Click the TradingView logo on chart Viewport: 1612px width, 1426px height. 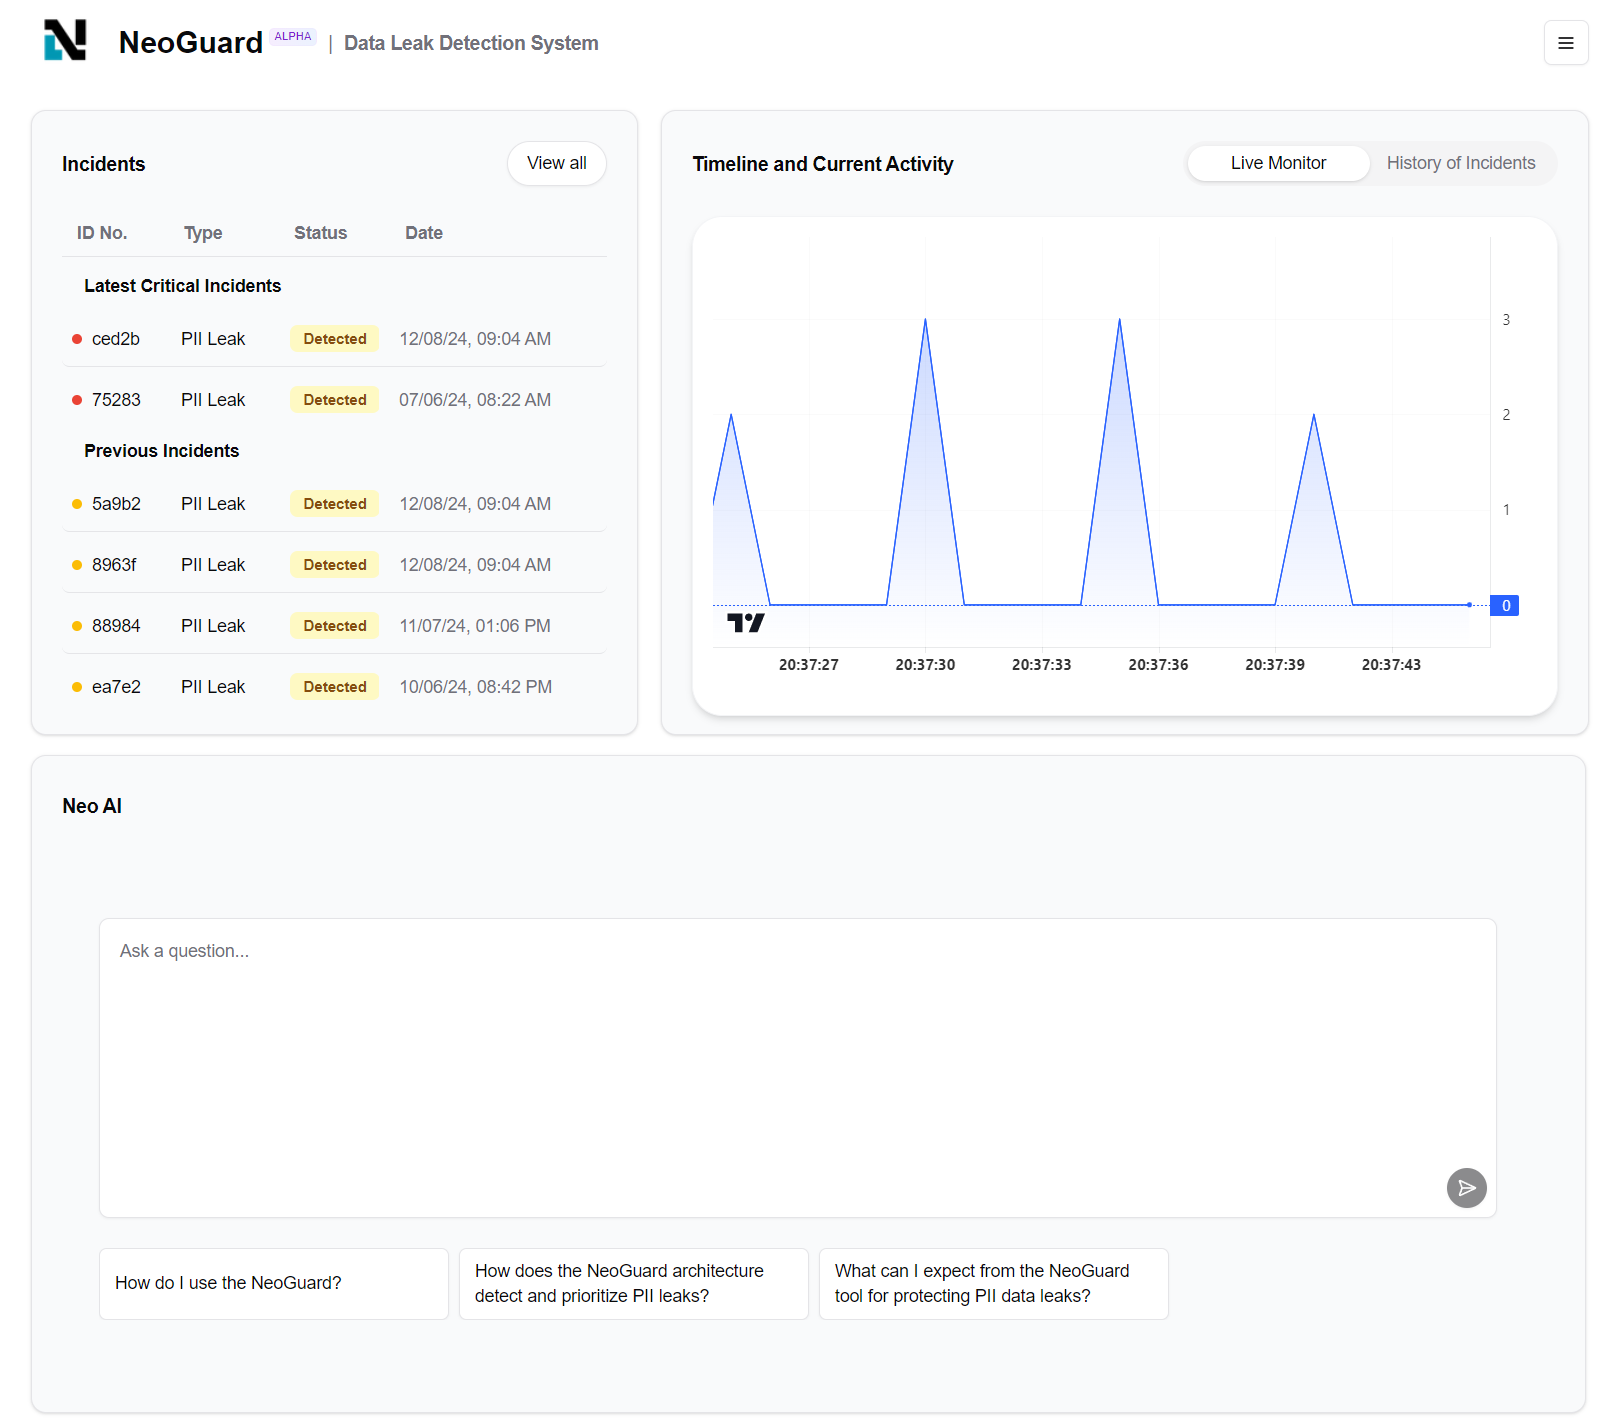point(746,623)
